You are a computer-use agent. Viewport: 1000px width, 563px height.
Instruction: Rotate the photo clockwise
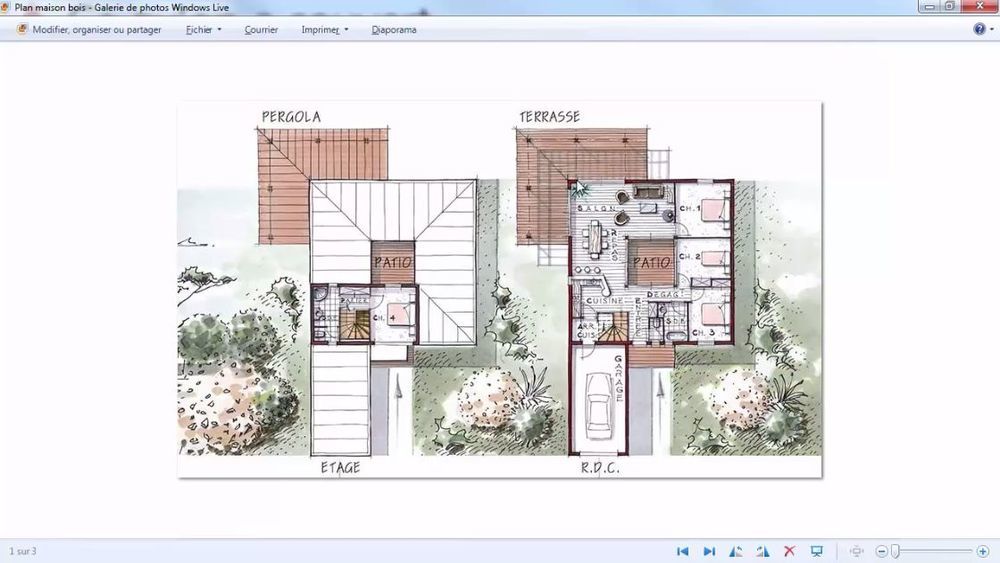point(762,551)
